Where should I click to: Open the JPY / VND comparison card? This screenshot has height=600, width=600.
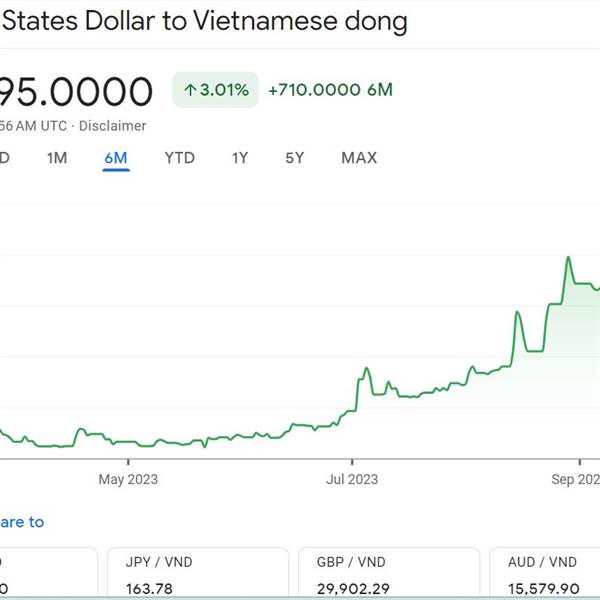pos(198,574)
